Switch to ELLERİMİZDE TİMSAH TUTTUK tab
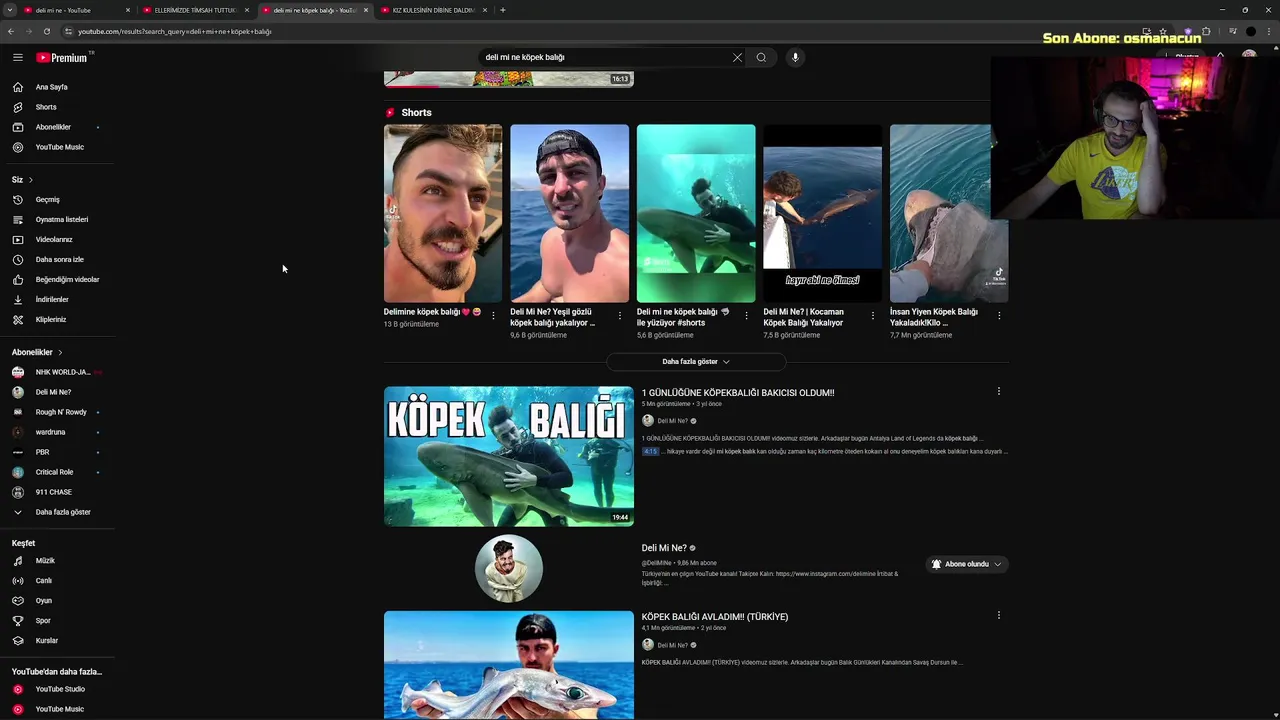Image resolution: width=1280 pixels, height=720 pixels. coord(195,10)
